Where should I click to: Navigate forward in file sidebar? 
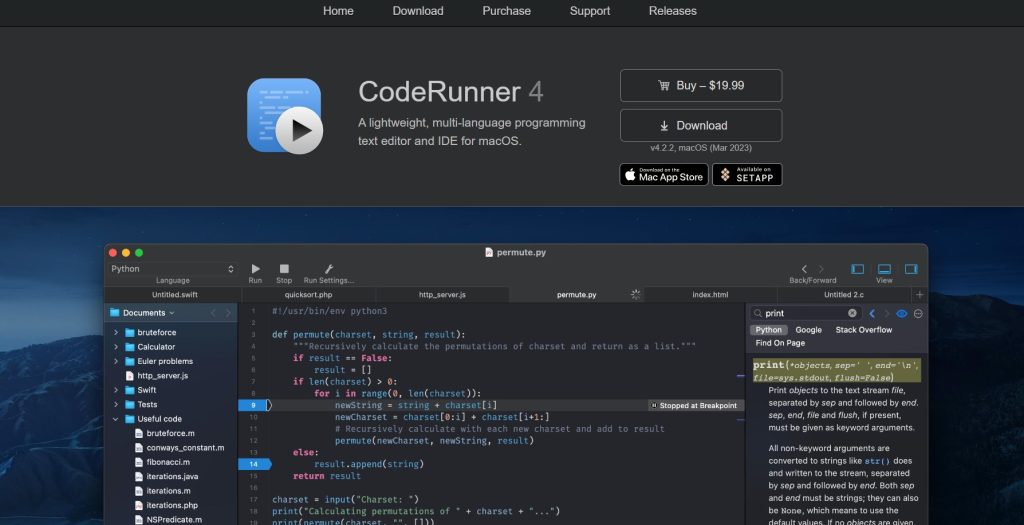228,313
